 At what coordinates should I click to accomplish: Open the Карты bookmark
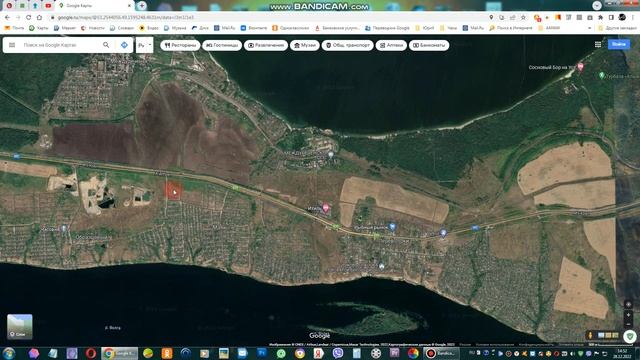click(x=39, y=28)
